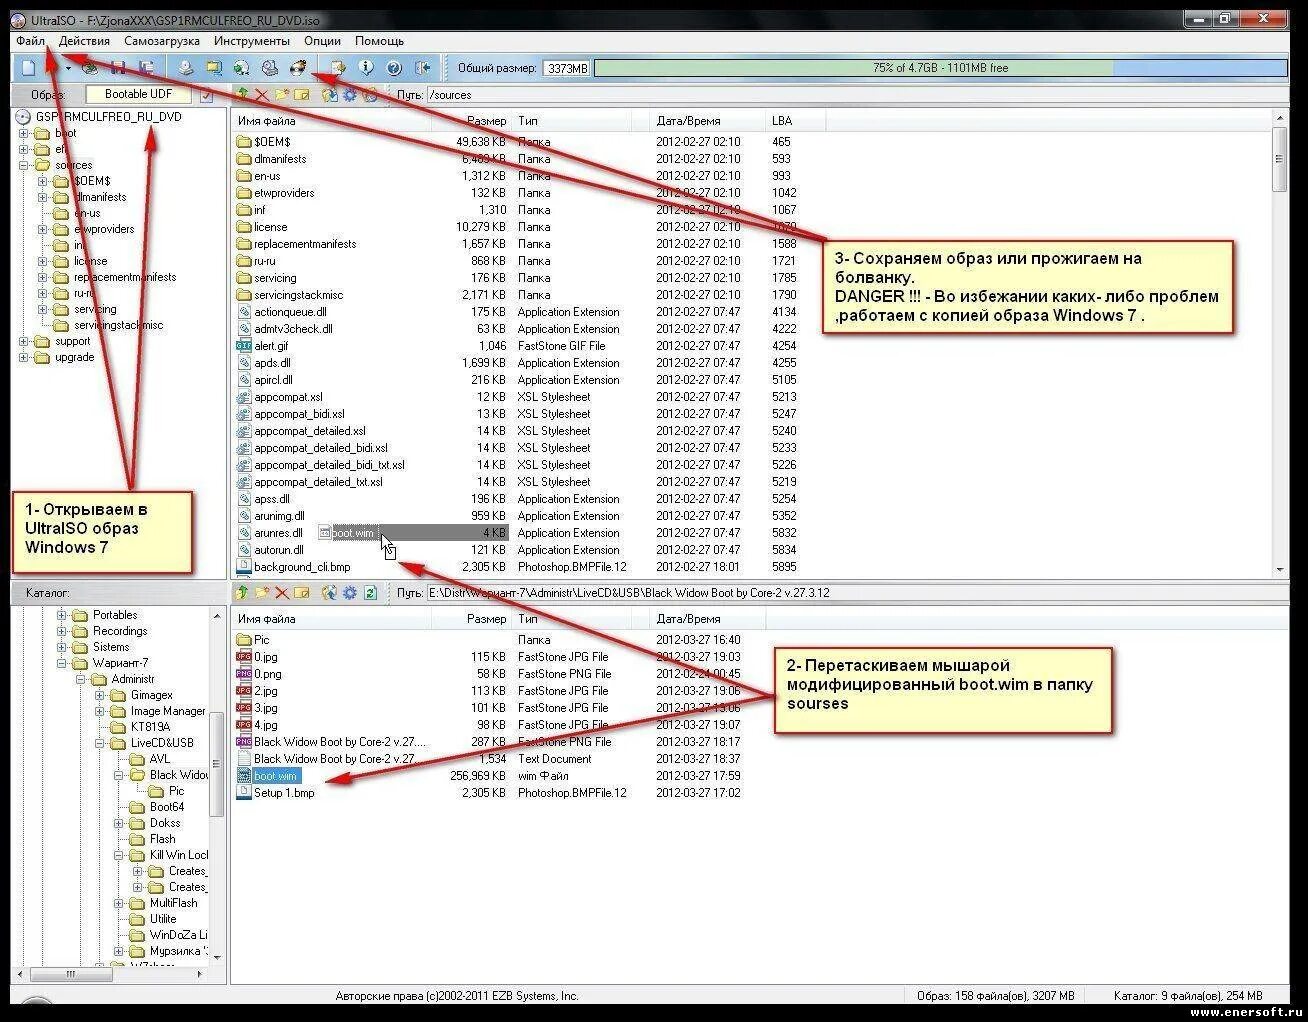1308x1022 pixels.
Task: Sort image files by LBA column header
Action: (x=795, y=121)
